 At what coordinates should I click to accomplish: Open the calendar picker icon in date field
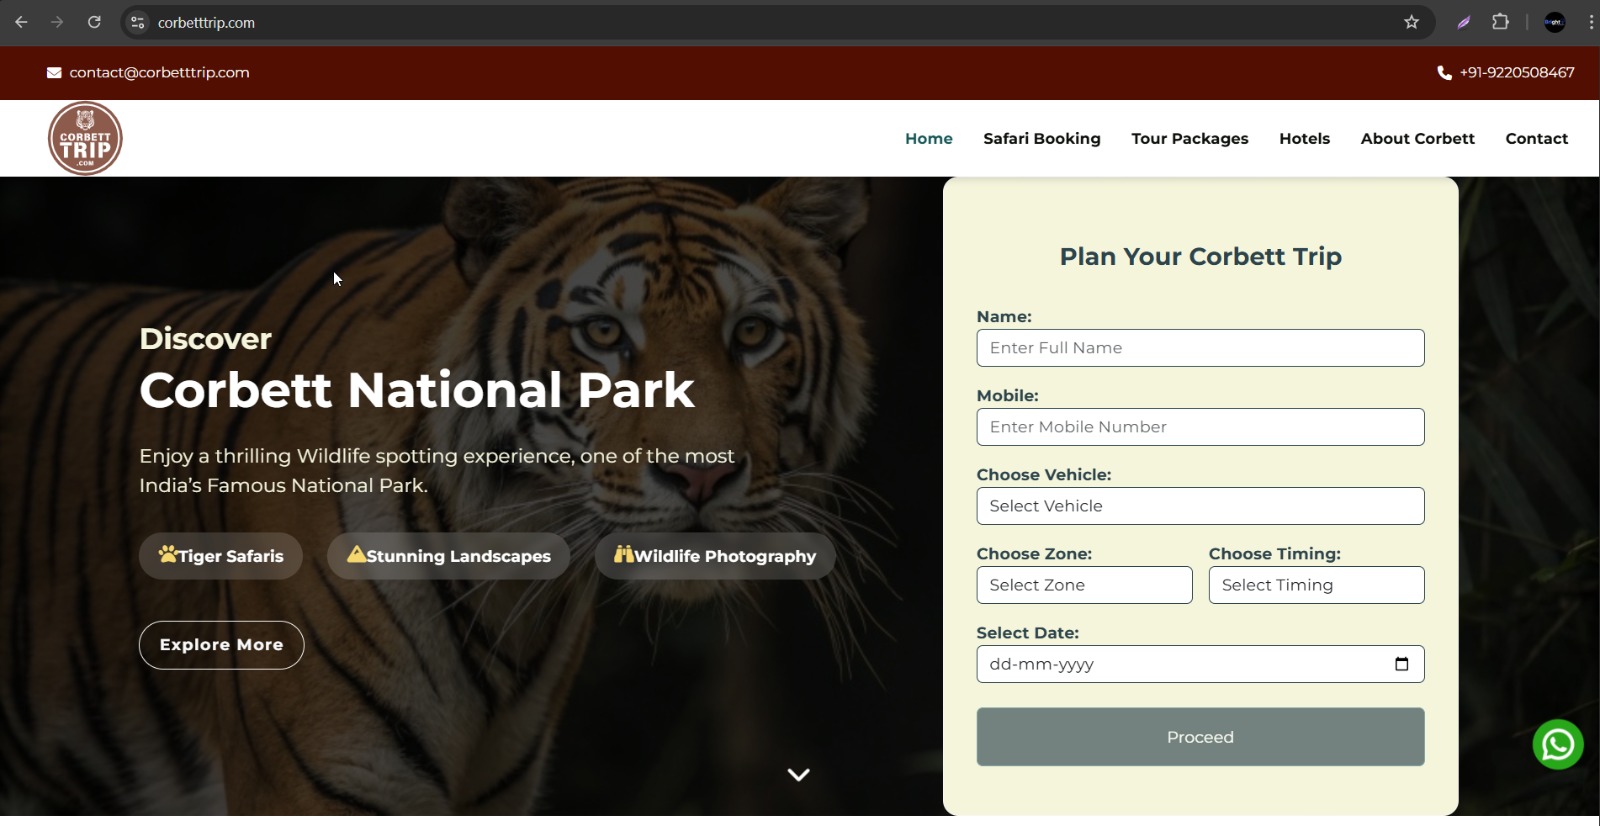click(x=1401, y=664)
